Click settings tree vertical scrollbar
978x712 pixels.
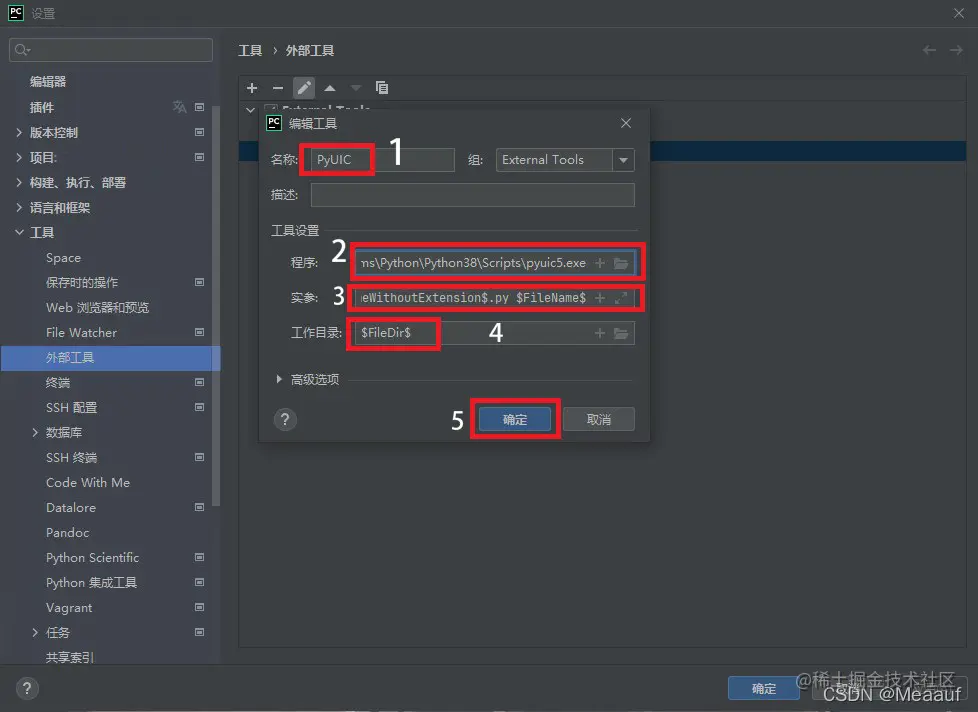pos(216,305)
